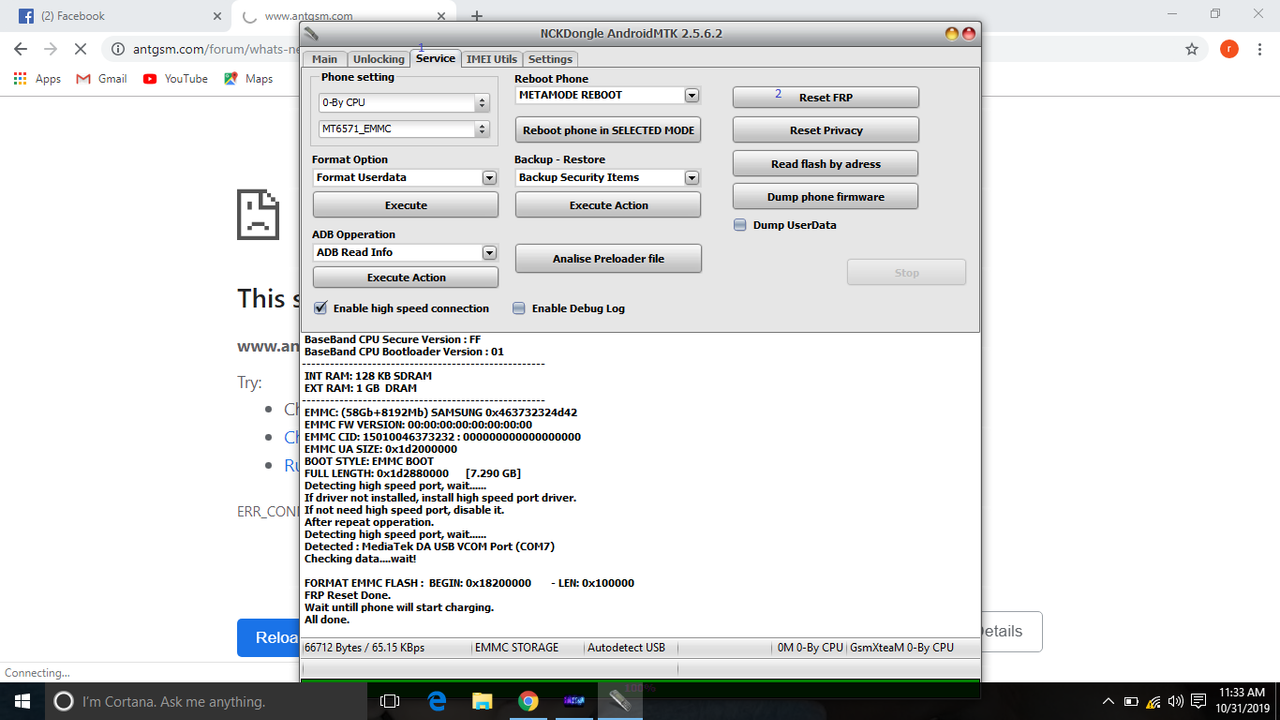Switch to the Main tab
This screenshot has width=1280, height=720.
(x=324, y=59)
